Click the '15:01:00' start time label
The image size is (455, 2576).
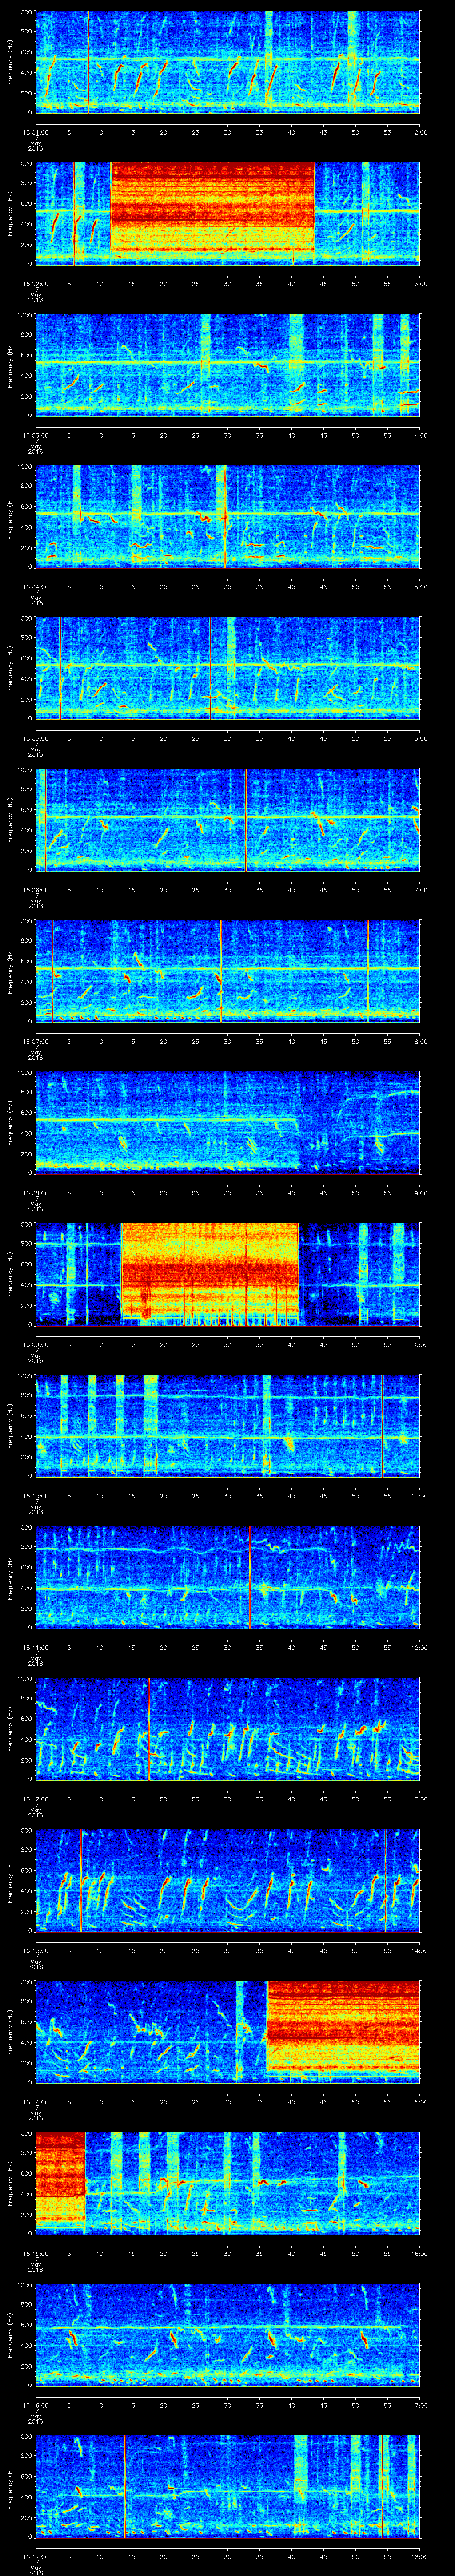pos(36,131)
